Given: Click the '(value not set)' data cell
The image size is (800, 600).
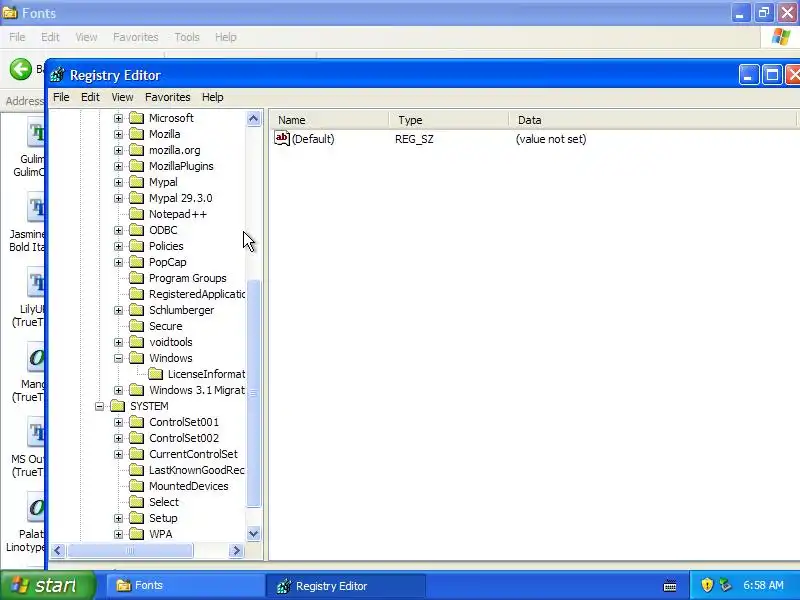Looking at the screenshot, I should pos(551,139).
